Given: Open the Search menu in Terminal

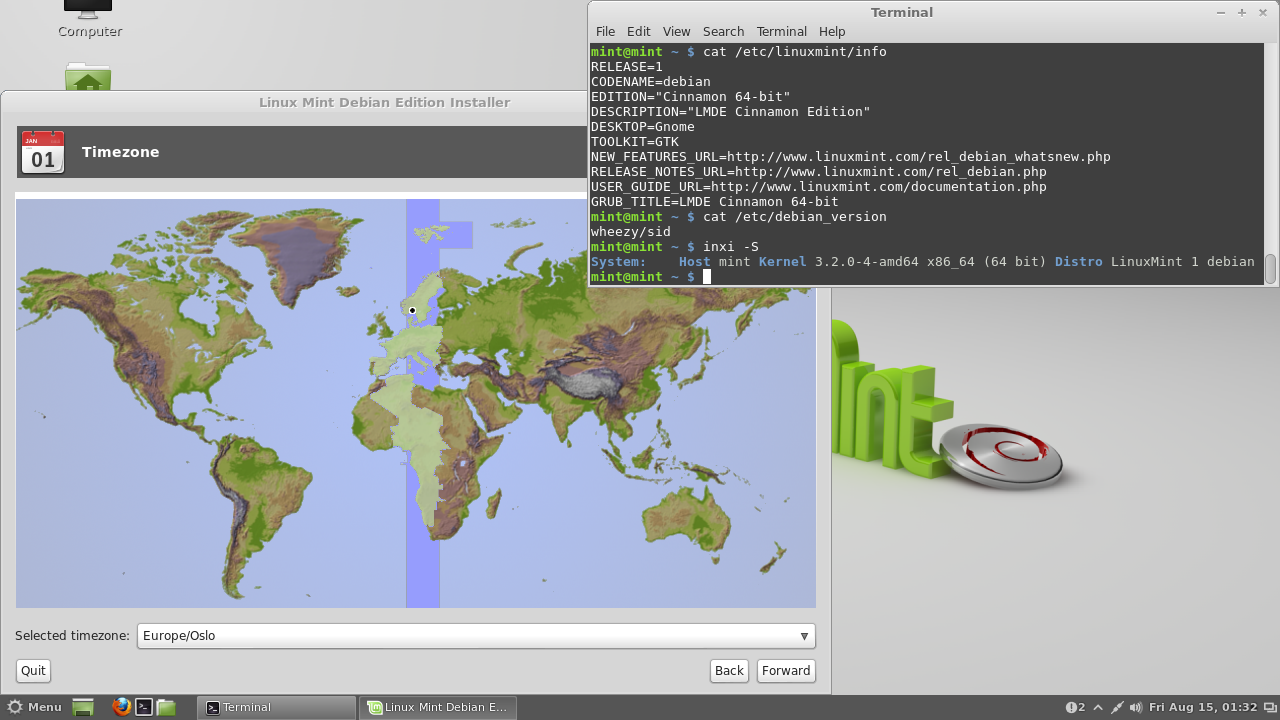Looking at the screenshot, I should pyautogui.click(x=723, y=31).
